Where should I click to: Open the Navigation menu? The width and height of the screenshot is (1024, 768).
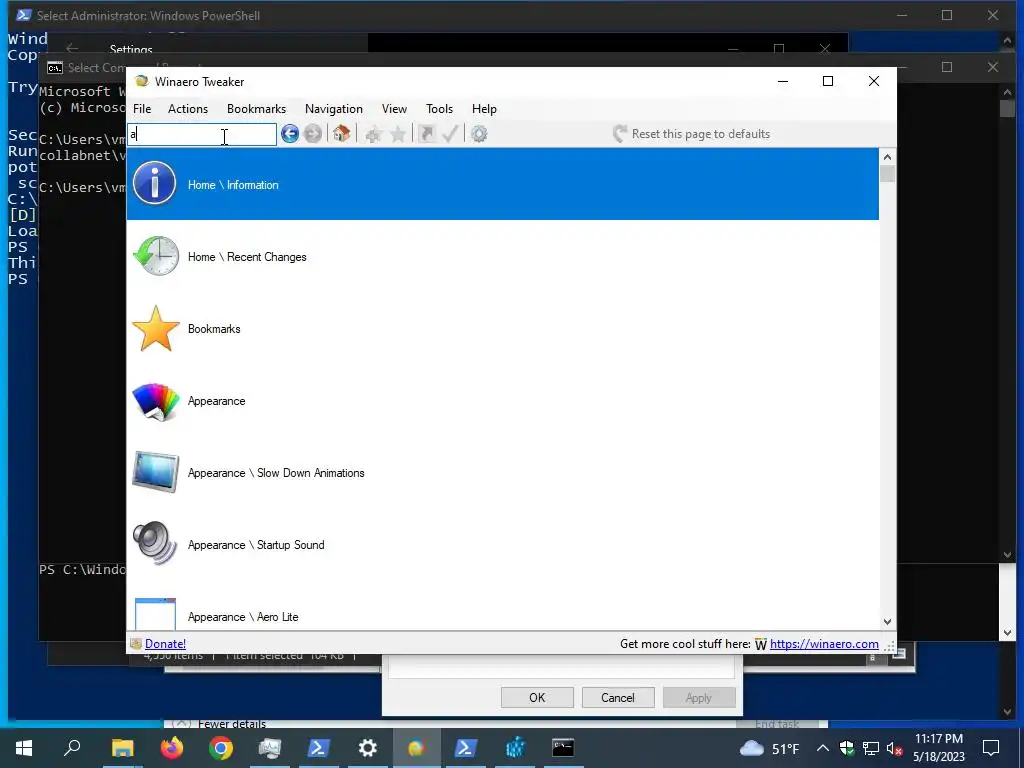334,109
